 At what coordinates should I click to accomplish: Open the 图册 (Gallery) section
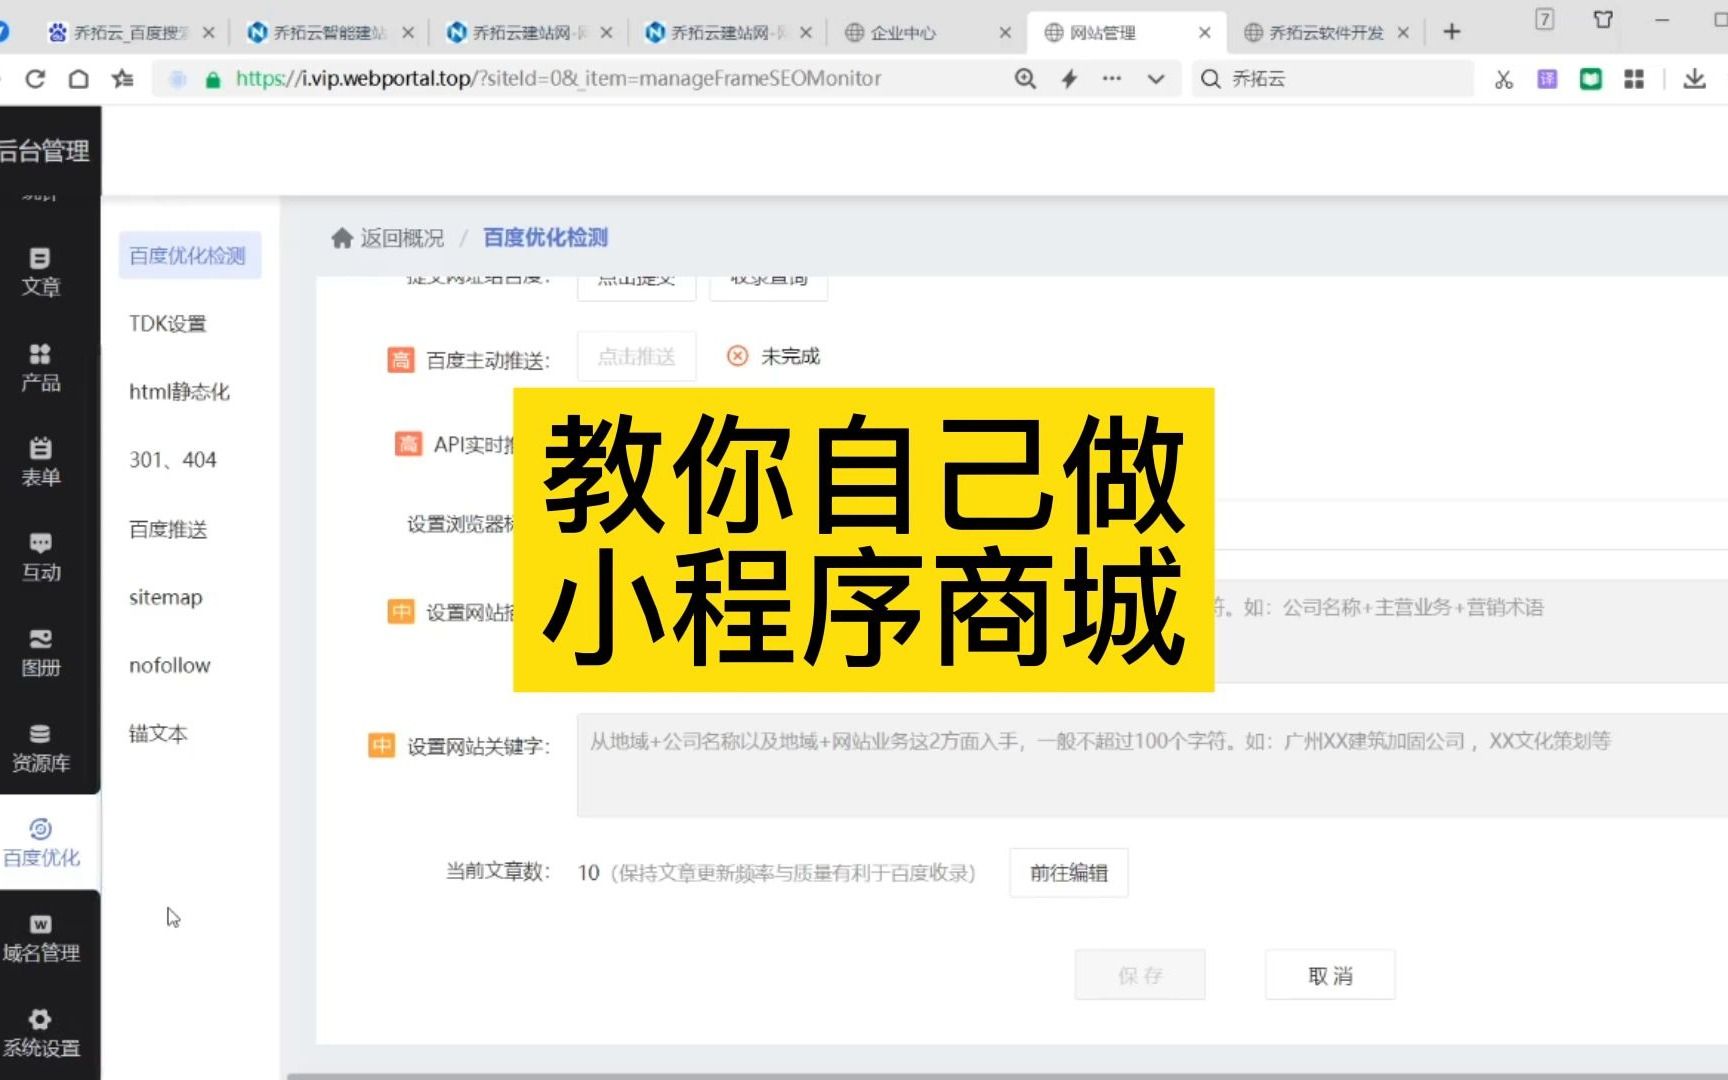40,652
